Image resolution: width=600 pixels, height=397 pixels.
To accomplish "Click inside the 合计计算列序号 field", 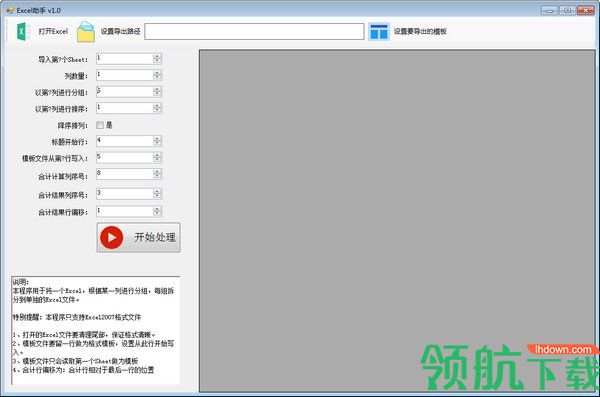I will 125,174.
